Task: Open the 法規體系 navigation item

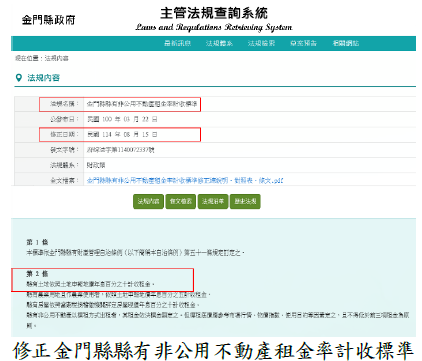Action: [x=219, y=43]
